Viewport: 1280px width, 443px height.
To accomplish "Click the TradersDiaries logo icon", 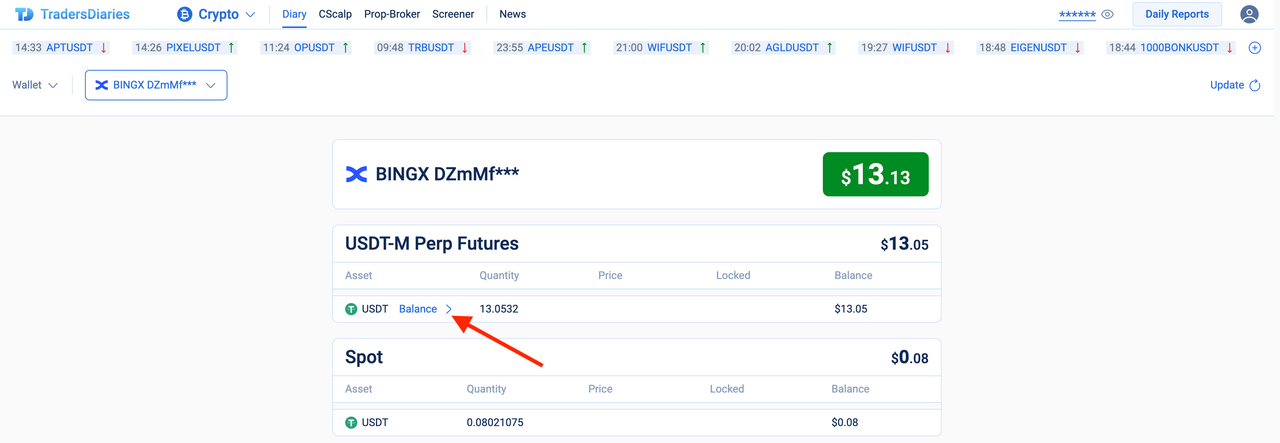I will 24,14.
